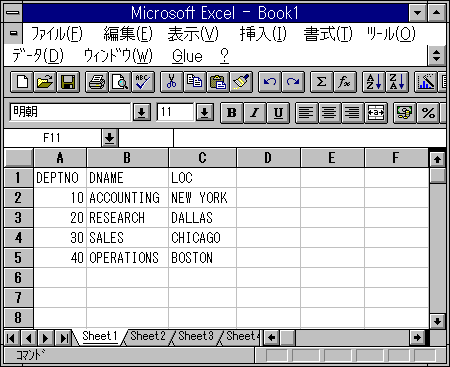Open the ? help menu

pos(224,56)
